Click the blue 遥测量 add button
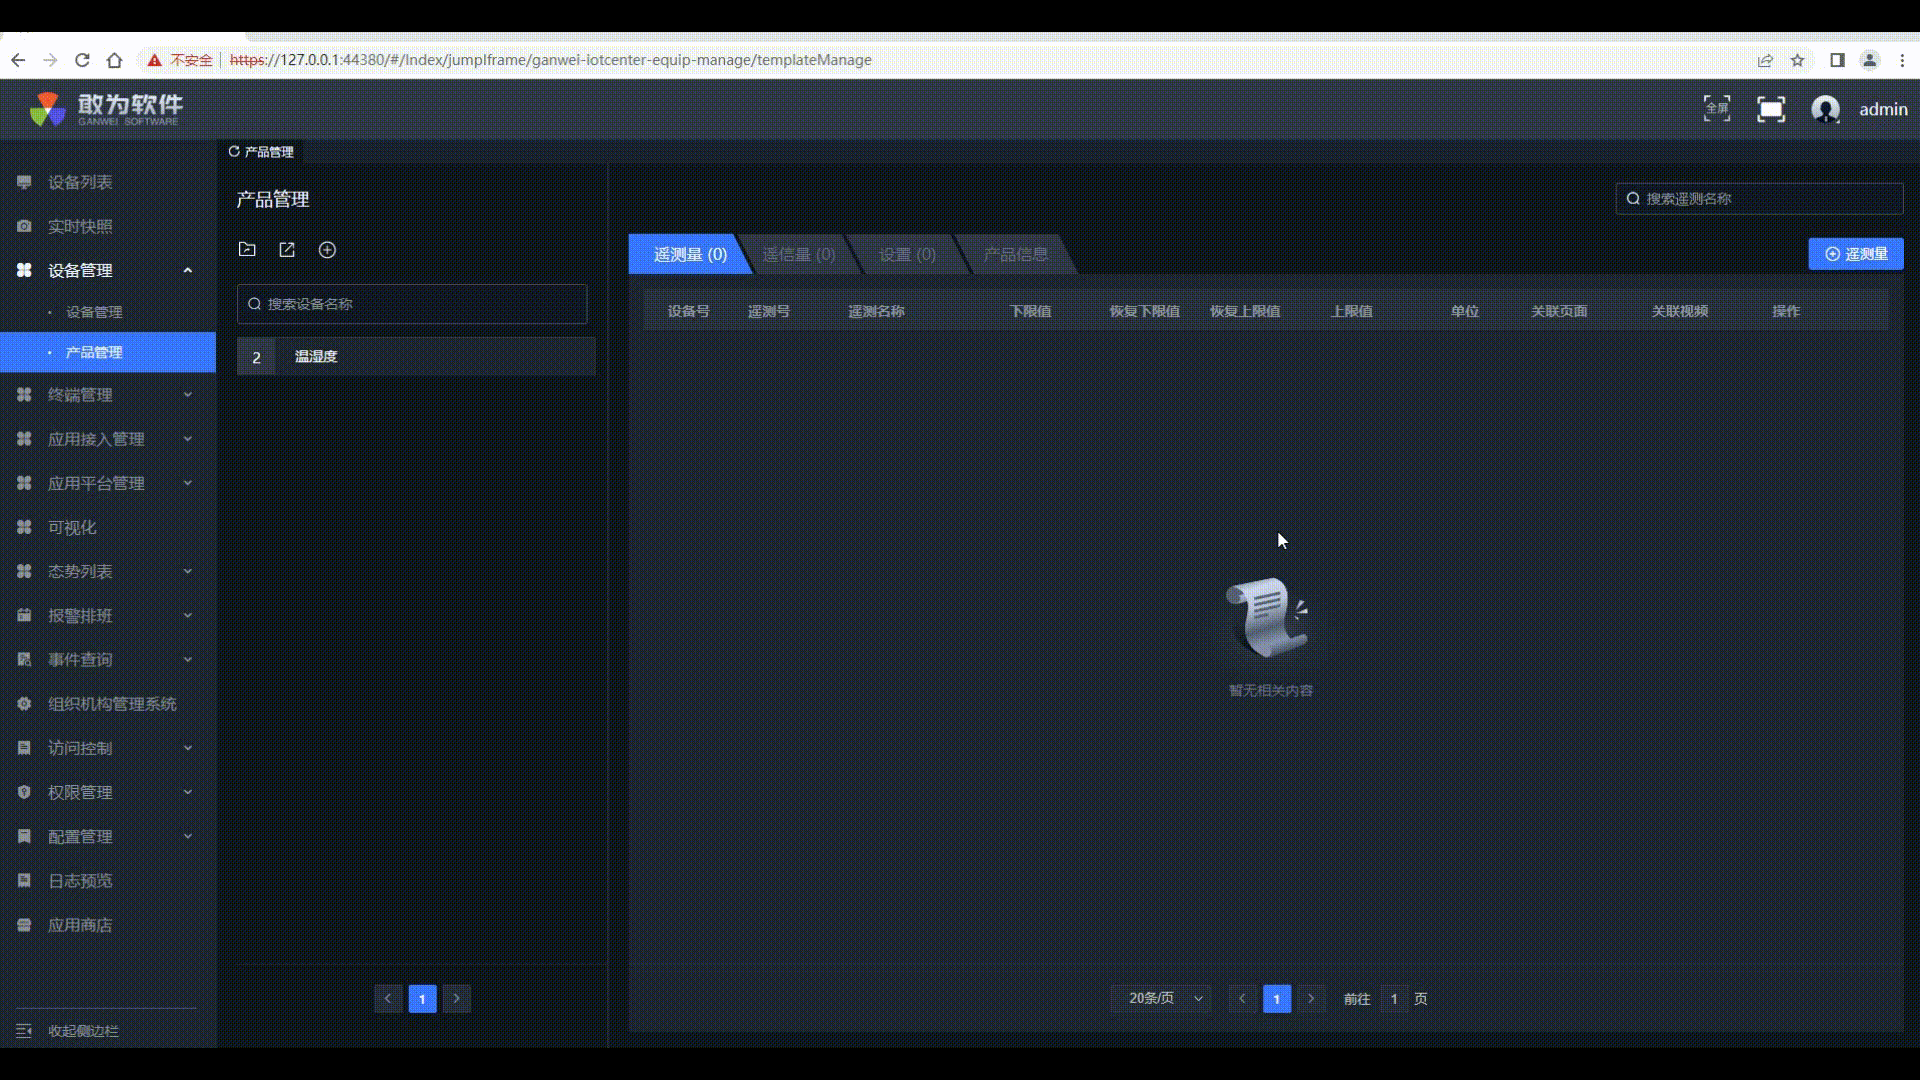The height and width of the screenshot is (1080, 1920). point(1855,254)
